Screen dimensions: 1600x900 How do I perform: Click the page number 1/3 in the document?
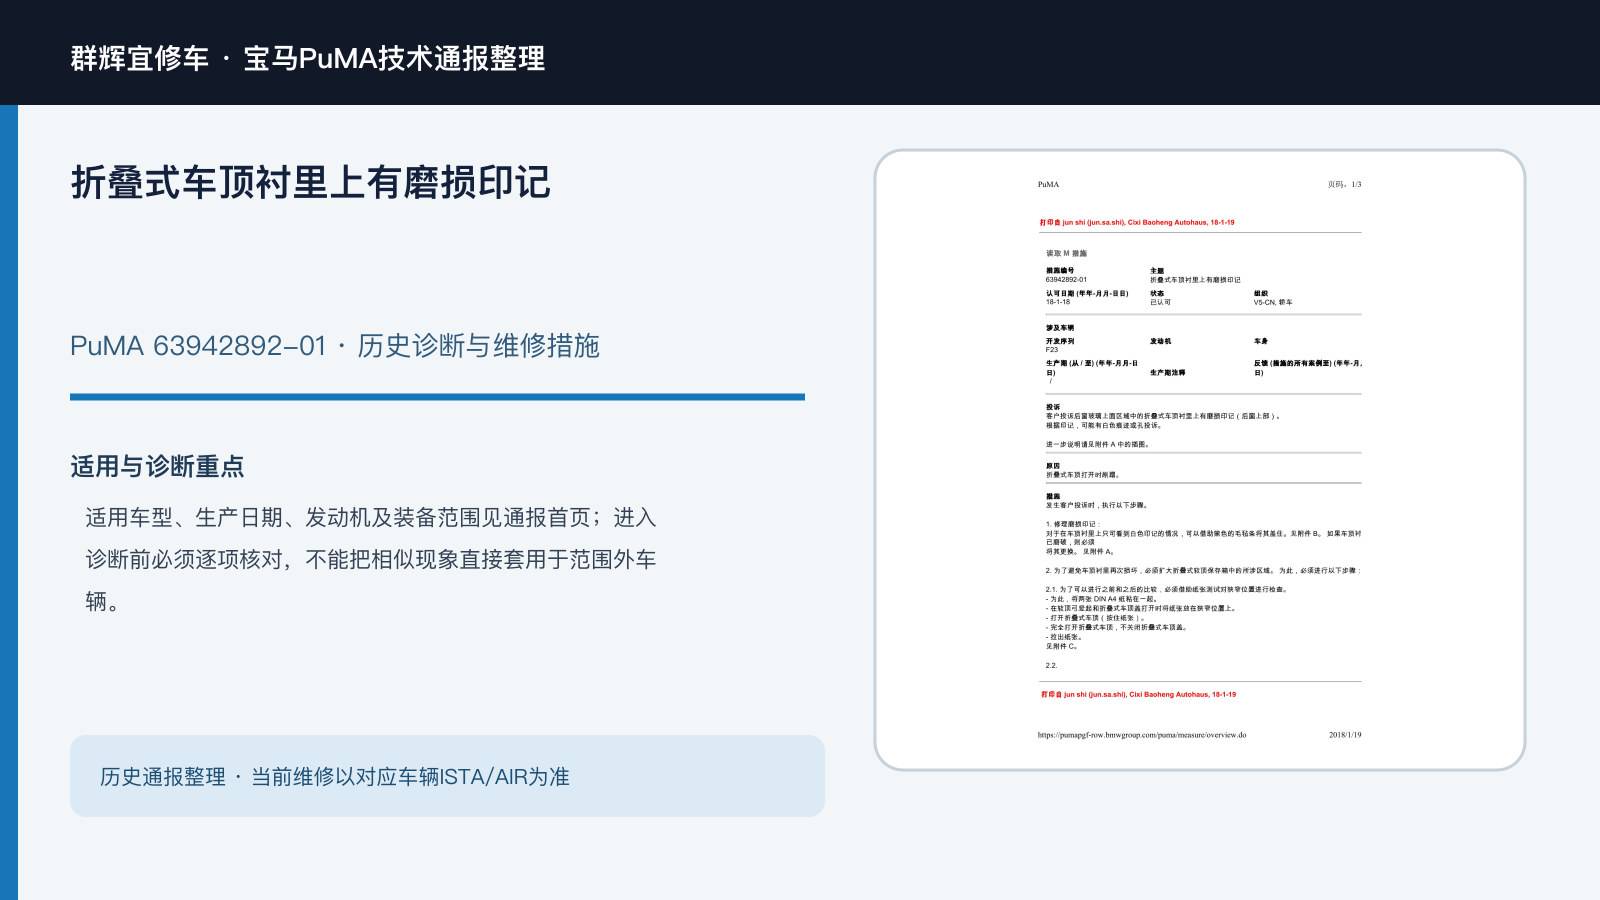coord(1344,185)
